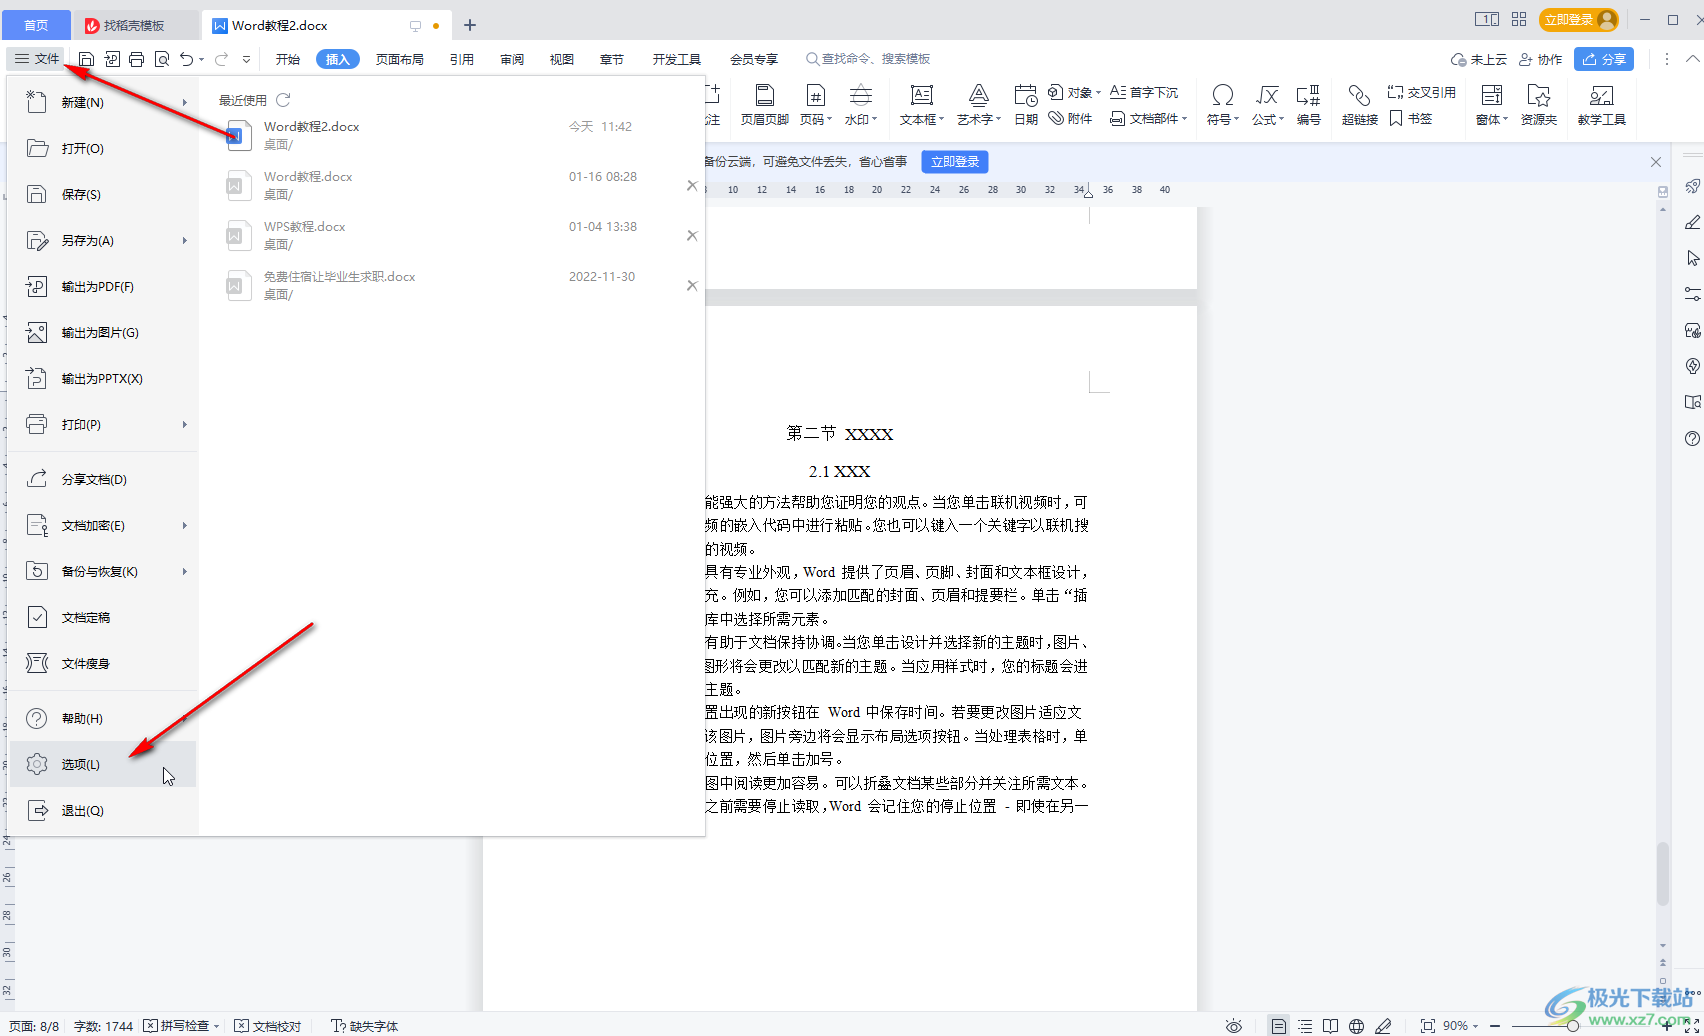The width and height of the screenshot is (1704, 1036).
Task: Open the References (引用) tab
Action: [461, 59]
